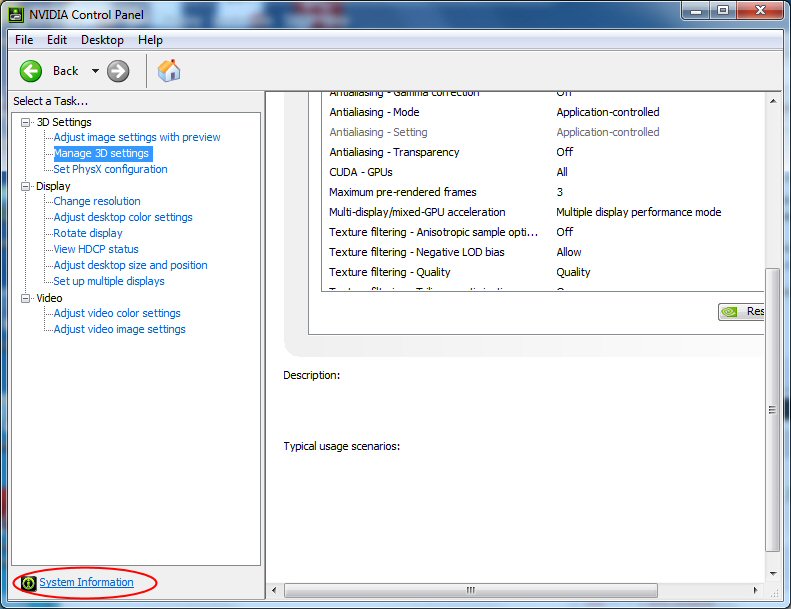Select Manage 3D settings

pyautogui.click(x=101, y=153)
